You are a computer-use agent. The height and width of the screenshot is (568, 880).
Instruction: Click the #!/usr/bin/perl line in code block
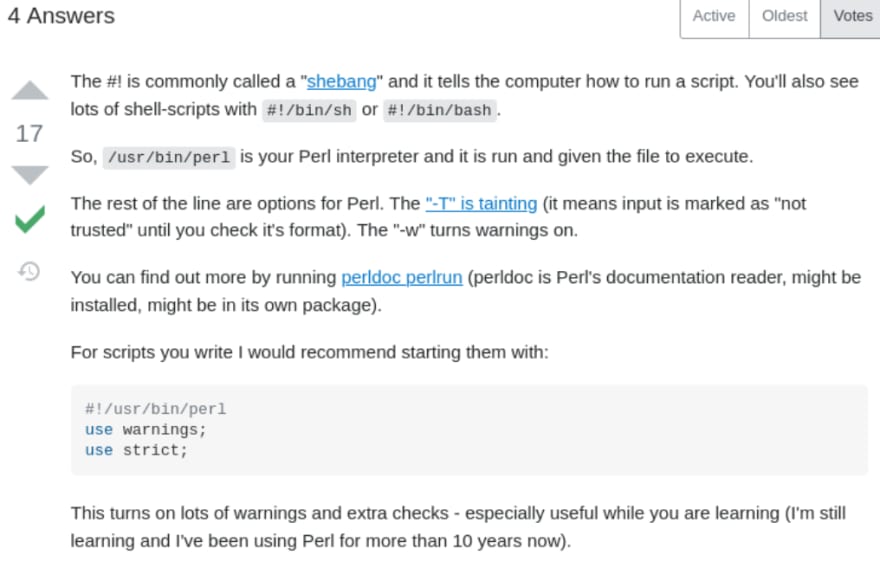tap(155, 409)
